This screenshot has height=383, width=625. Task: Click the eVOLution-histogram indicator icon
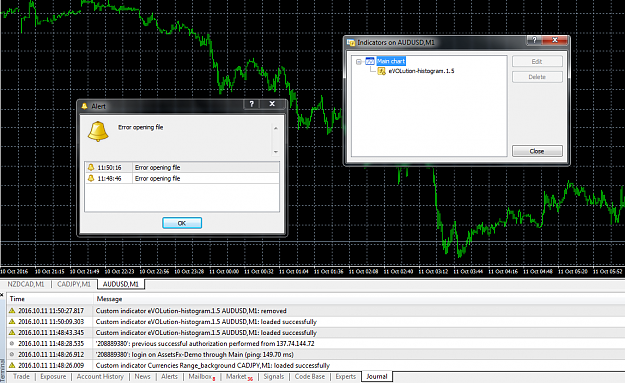pyautogui.click(x=381, y=71)
